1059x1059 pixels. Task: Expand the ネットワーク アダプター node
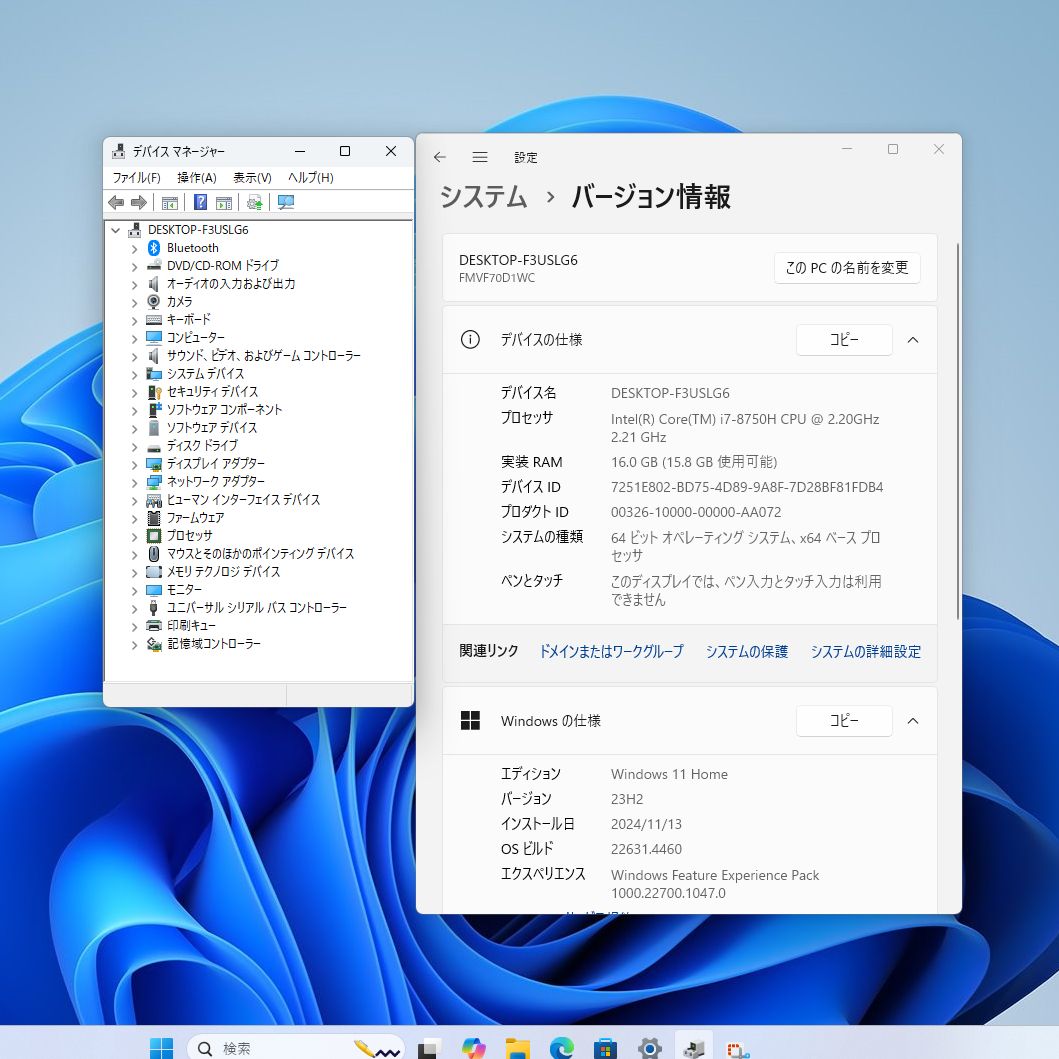pos(134,482)
